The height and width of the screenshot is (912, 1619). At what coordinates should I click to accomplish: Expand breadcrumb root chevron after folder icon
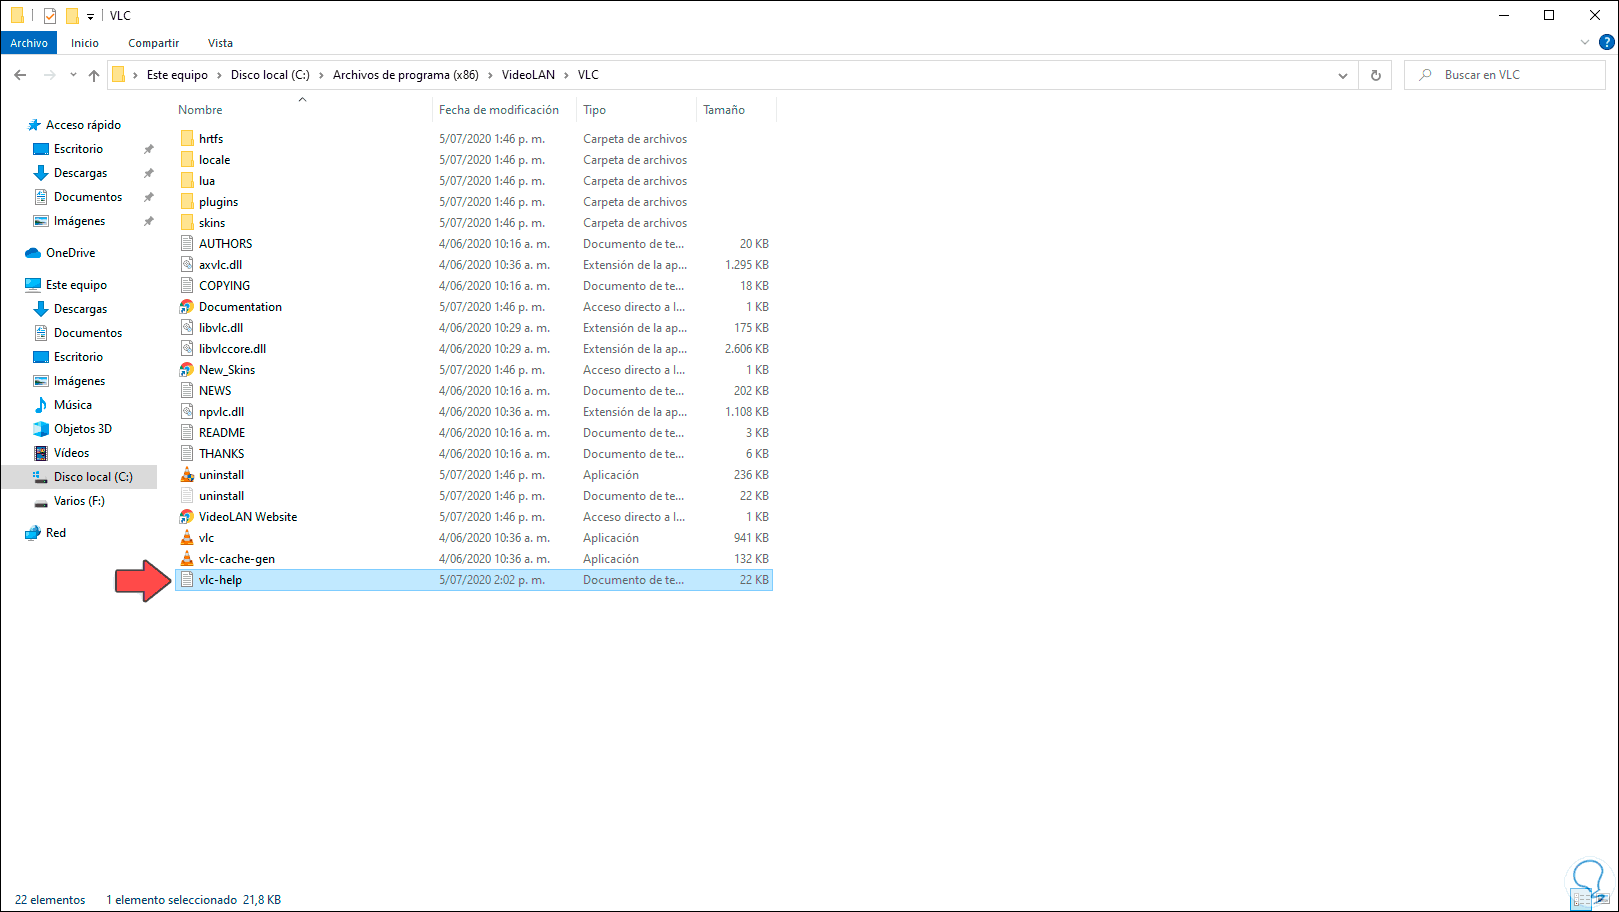click(x=135, y=75)
